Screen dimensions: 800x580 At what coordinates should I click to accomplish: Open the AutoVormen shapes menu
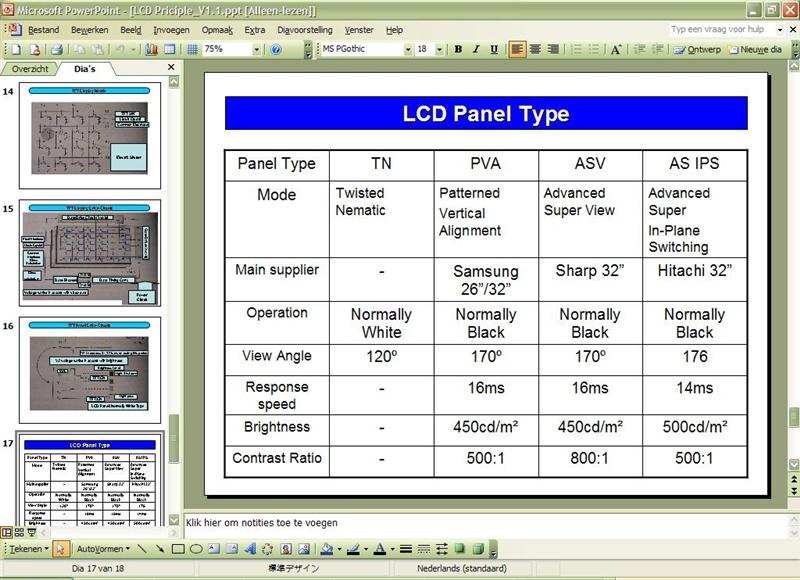104,549
